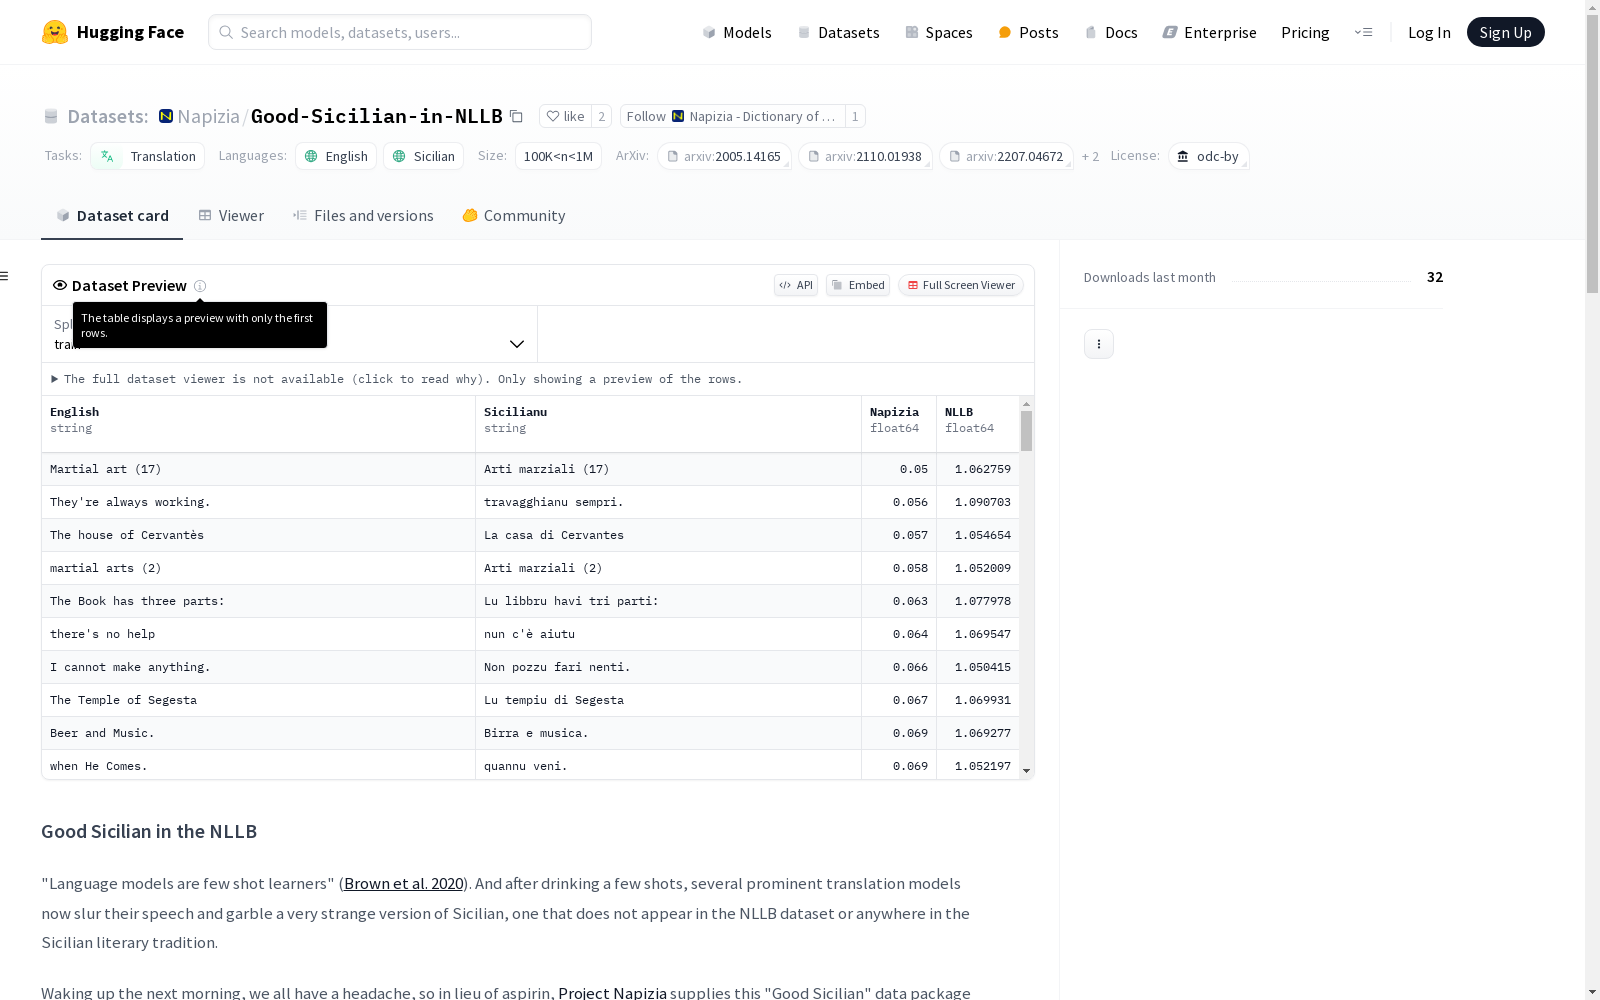The height and width of the screenshot is (1000, 1600).
Task: Click the Sign Up button
Action: (x=1506, y=32)
